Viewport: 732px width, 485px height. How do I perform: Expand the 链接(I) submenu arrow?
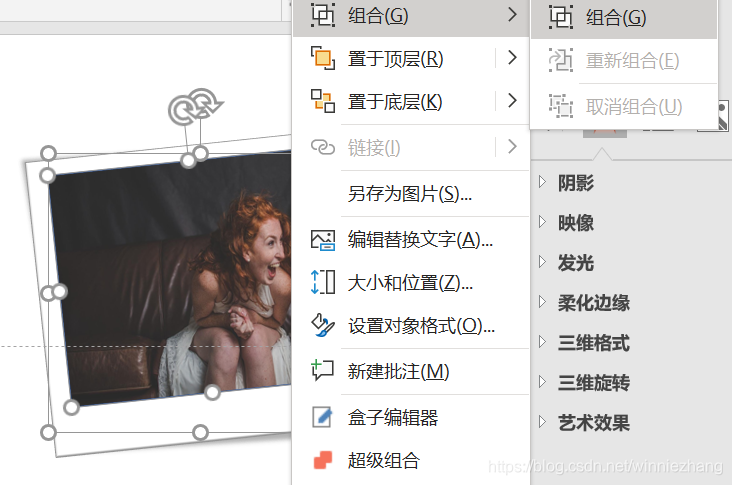[513, 147]
